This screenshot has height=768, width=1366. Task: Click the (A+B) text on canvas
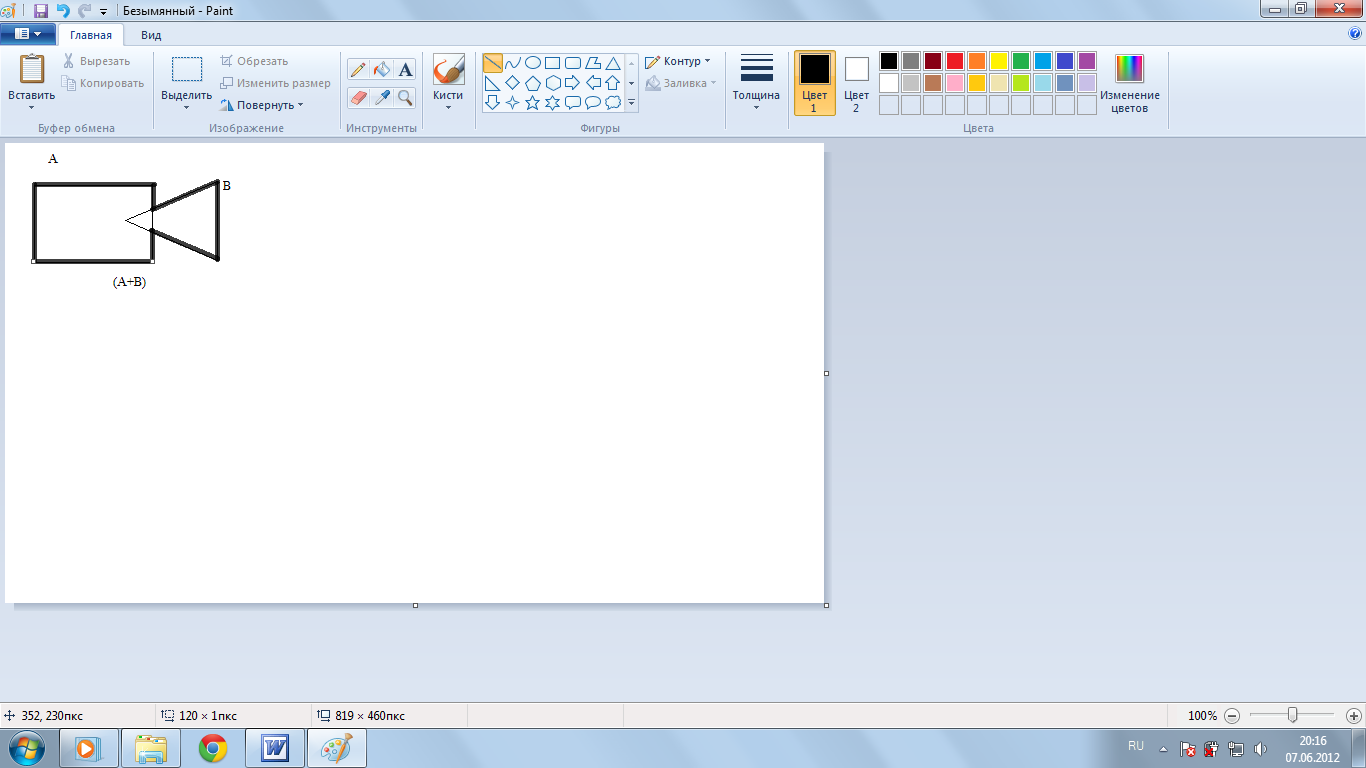click(x=129, y=282)
